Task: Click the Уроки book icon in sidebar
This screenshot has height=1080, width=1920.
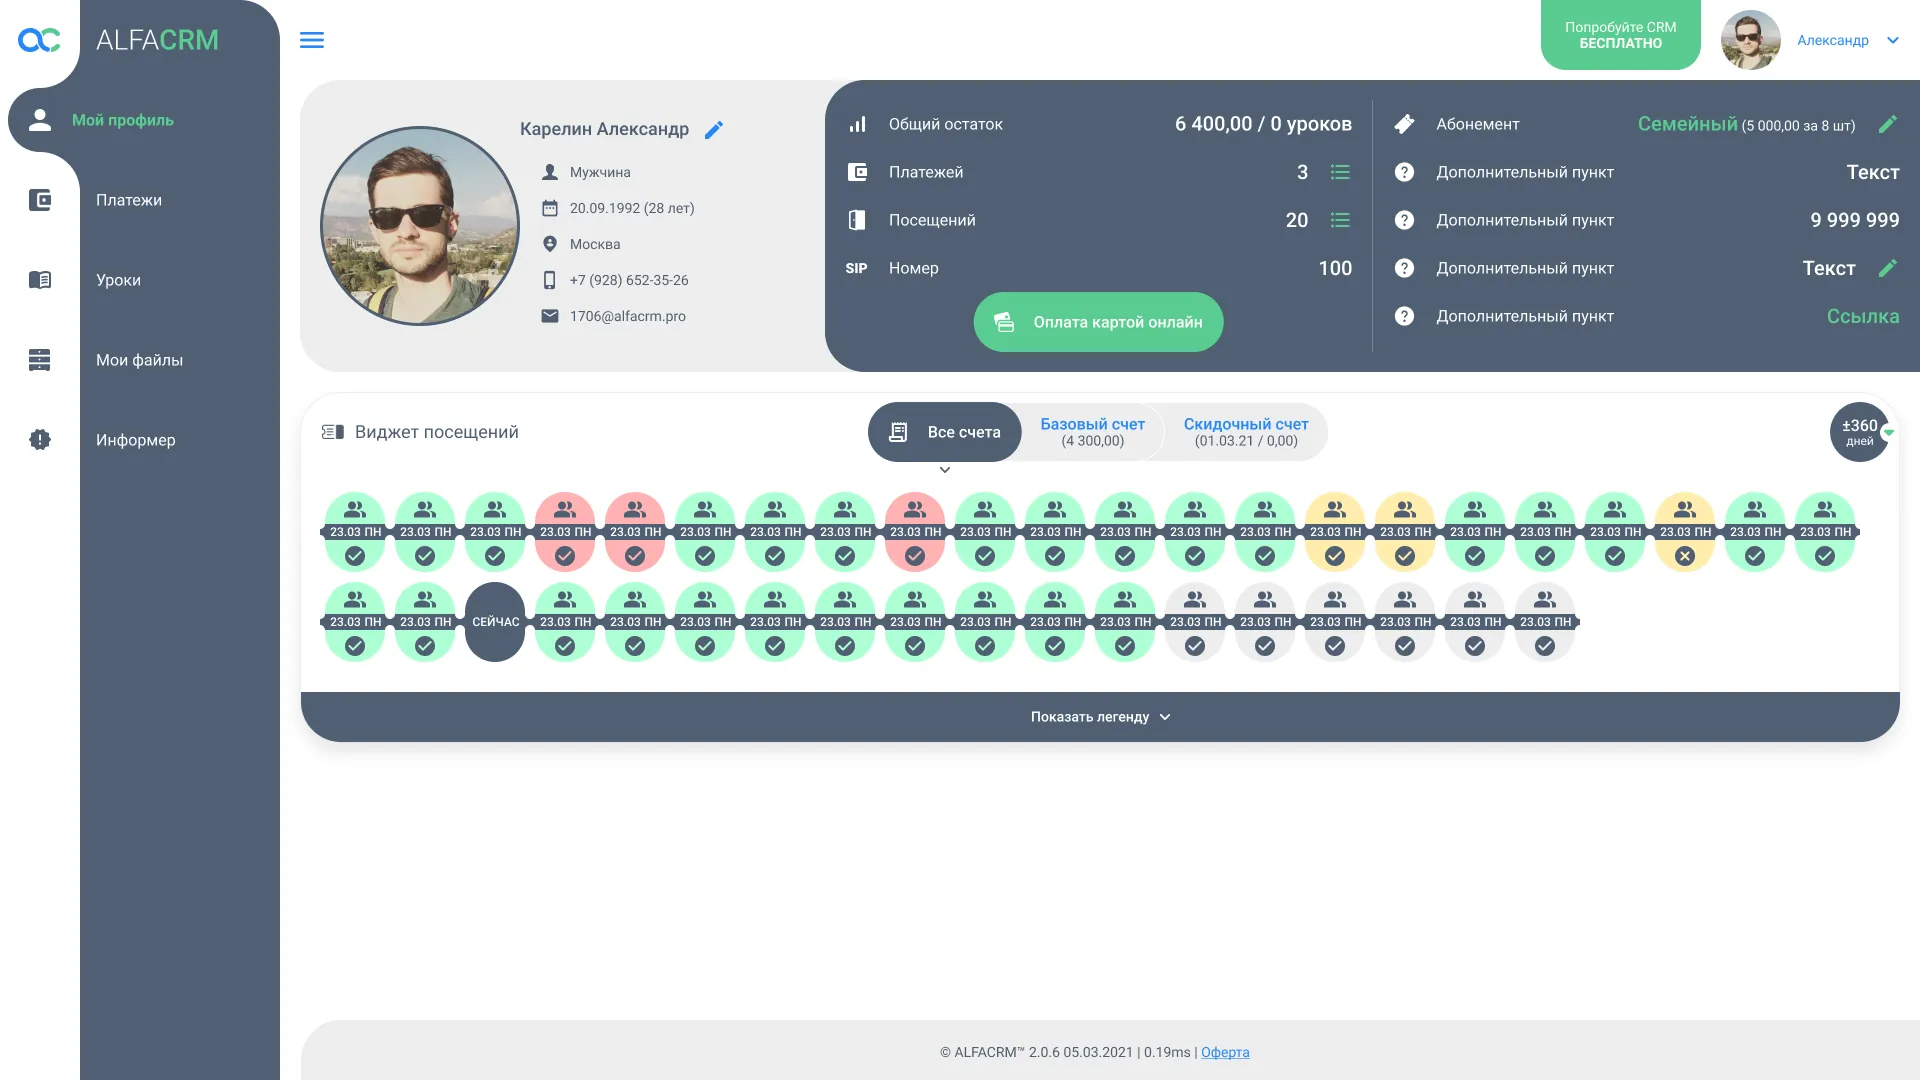Action: click(40, 280)
